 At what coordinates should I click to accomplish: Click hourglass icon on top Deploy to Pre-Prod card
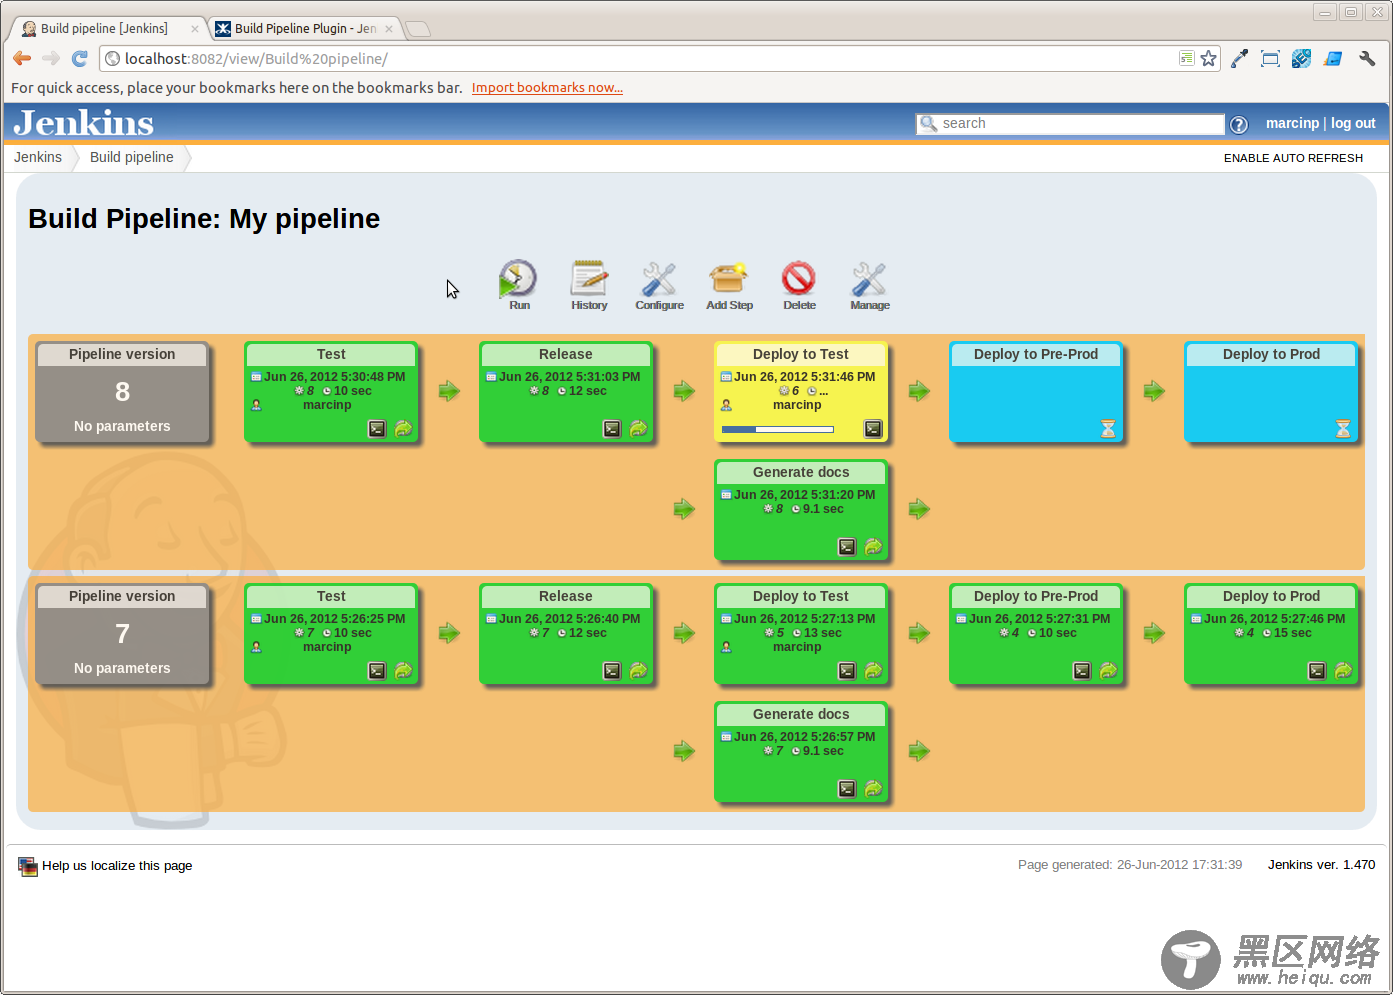click(1108, 429)
